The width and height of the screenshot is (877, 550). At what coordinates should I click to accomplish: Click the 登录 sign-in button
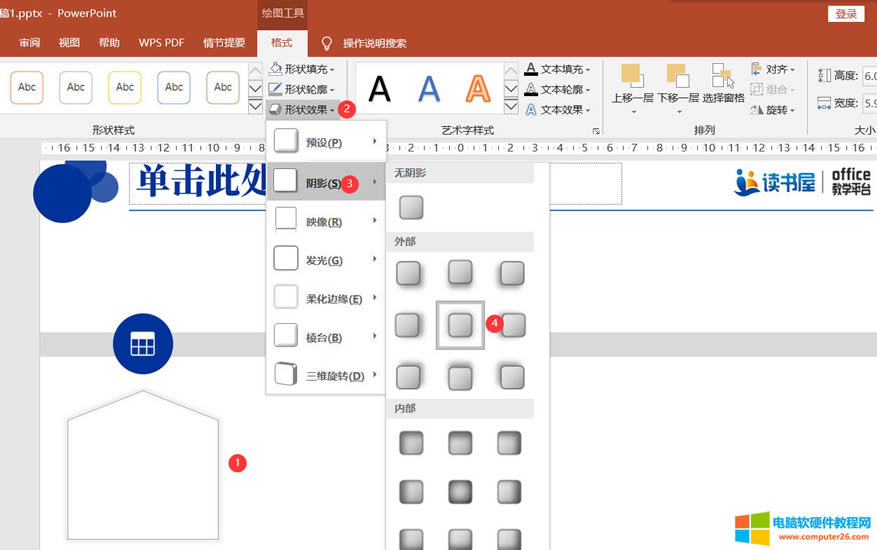845,13
